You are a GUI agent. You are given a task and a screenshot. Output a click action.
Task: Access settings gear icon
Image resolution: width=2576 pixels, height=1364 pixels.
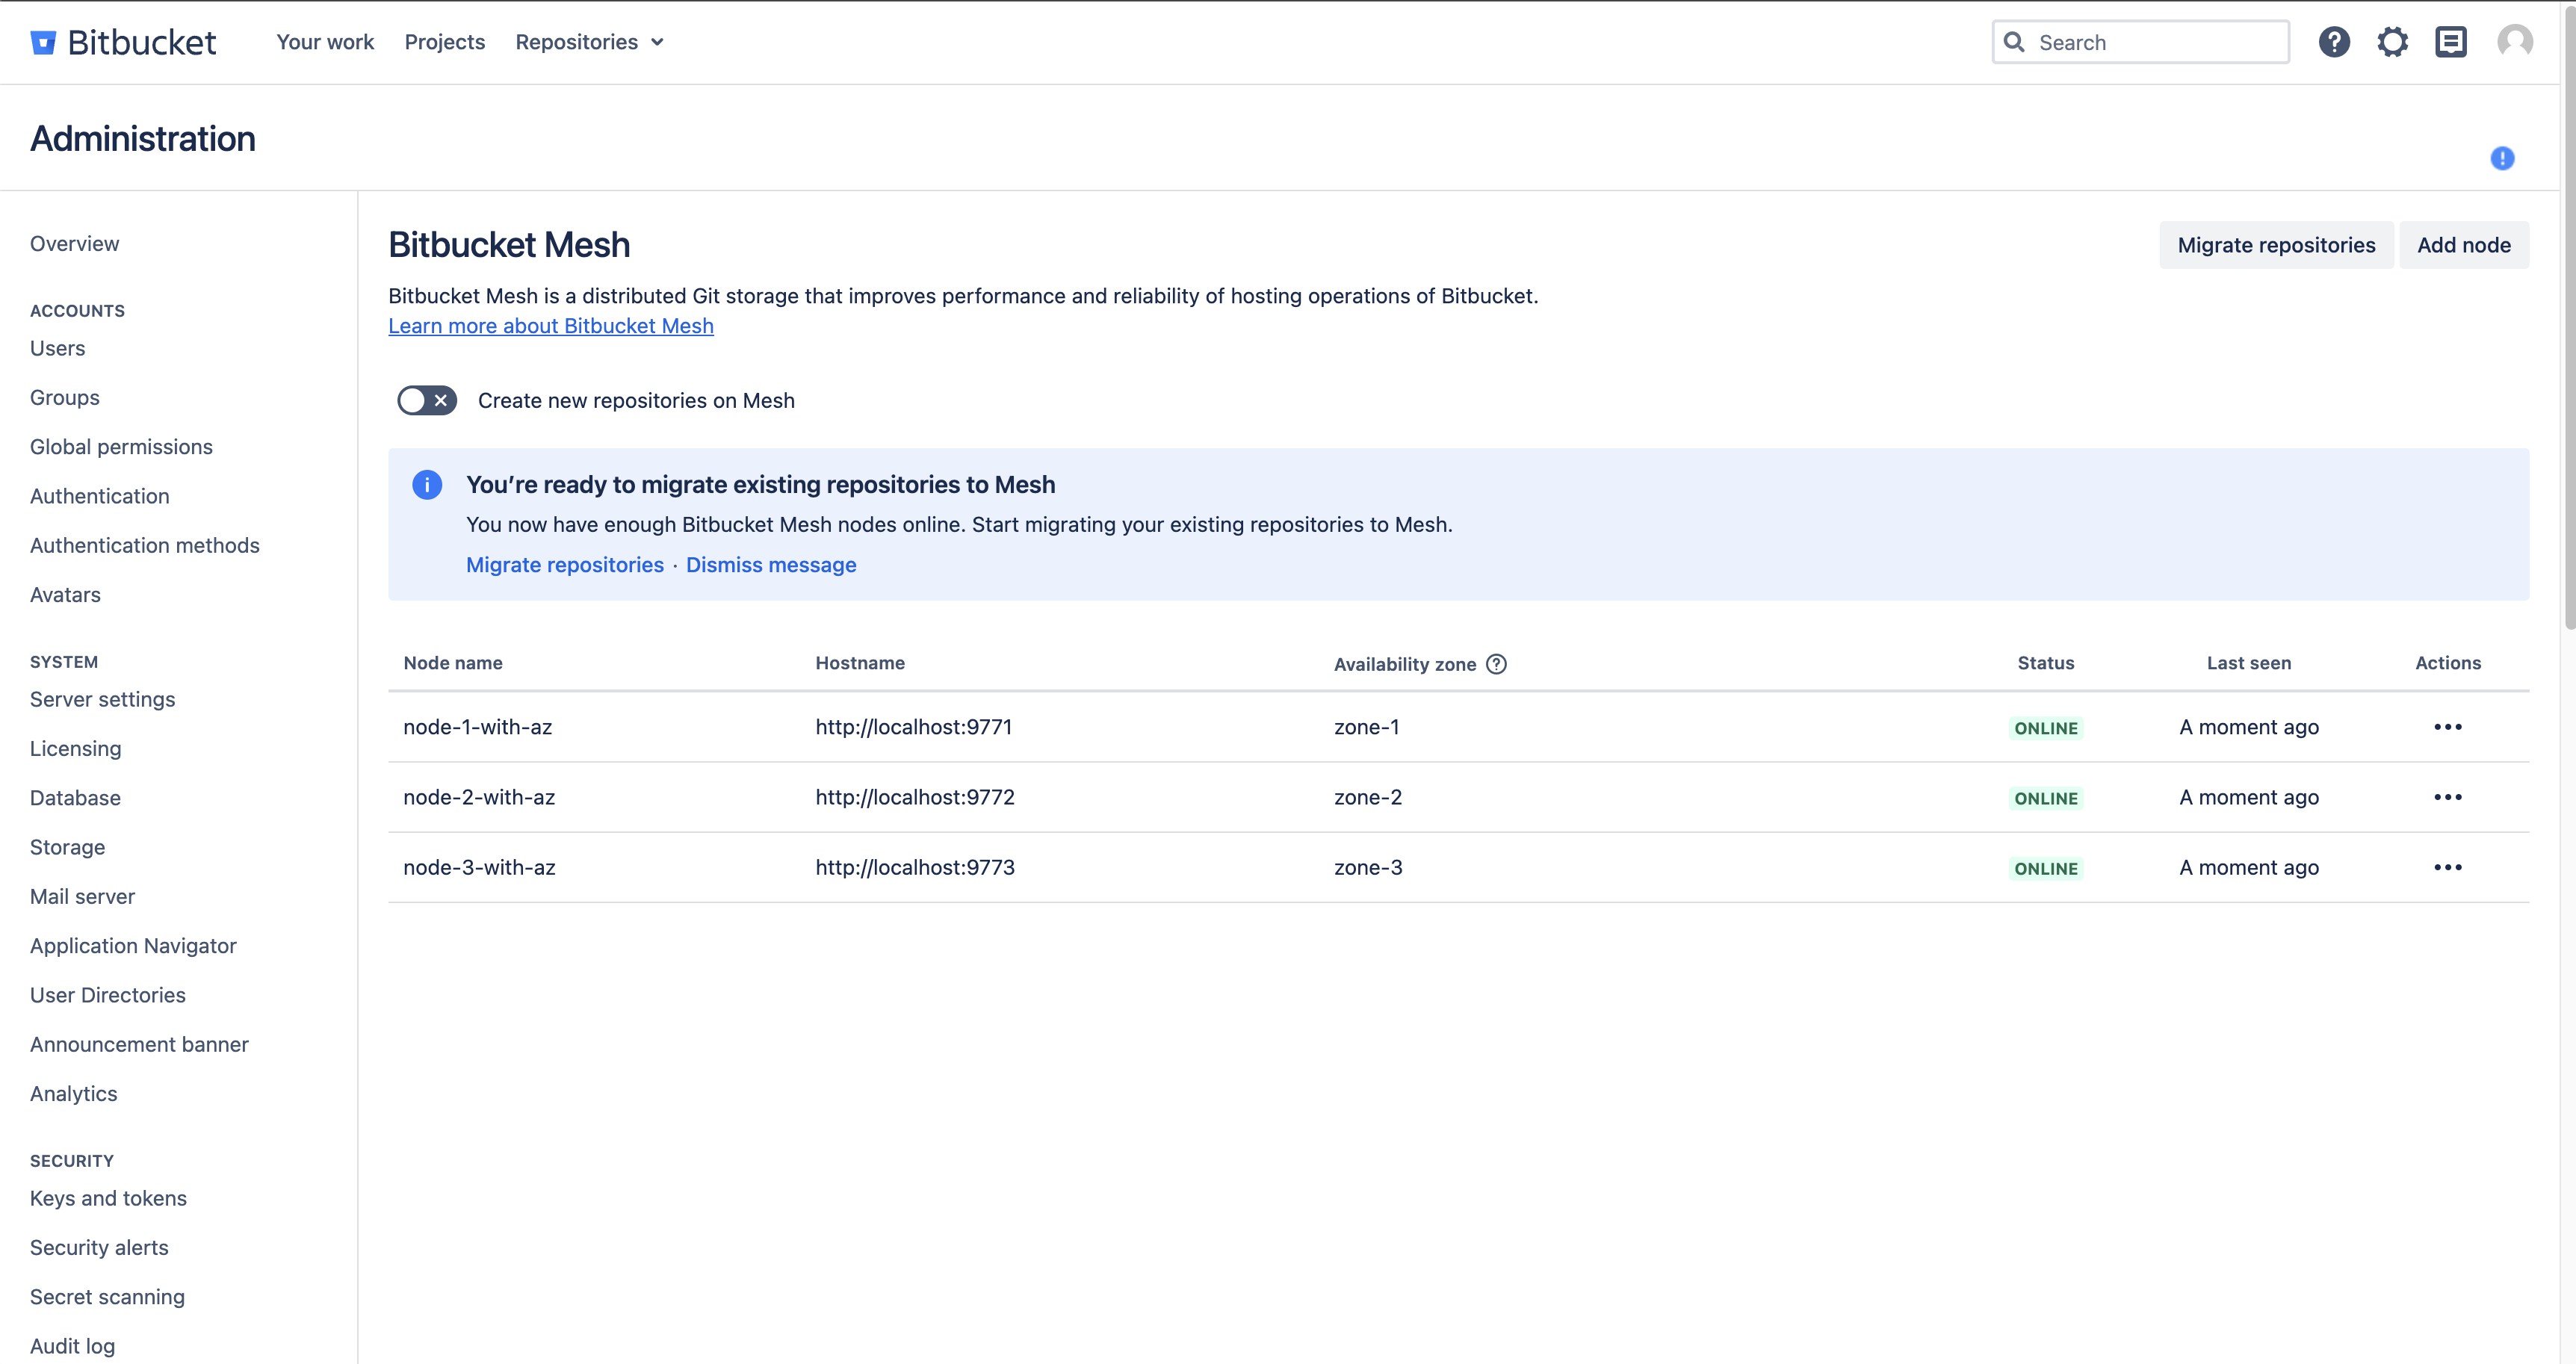[2394, 41]
